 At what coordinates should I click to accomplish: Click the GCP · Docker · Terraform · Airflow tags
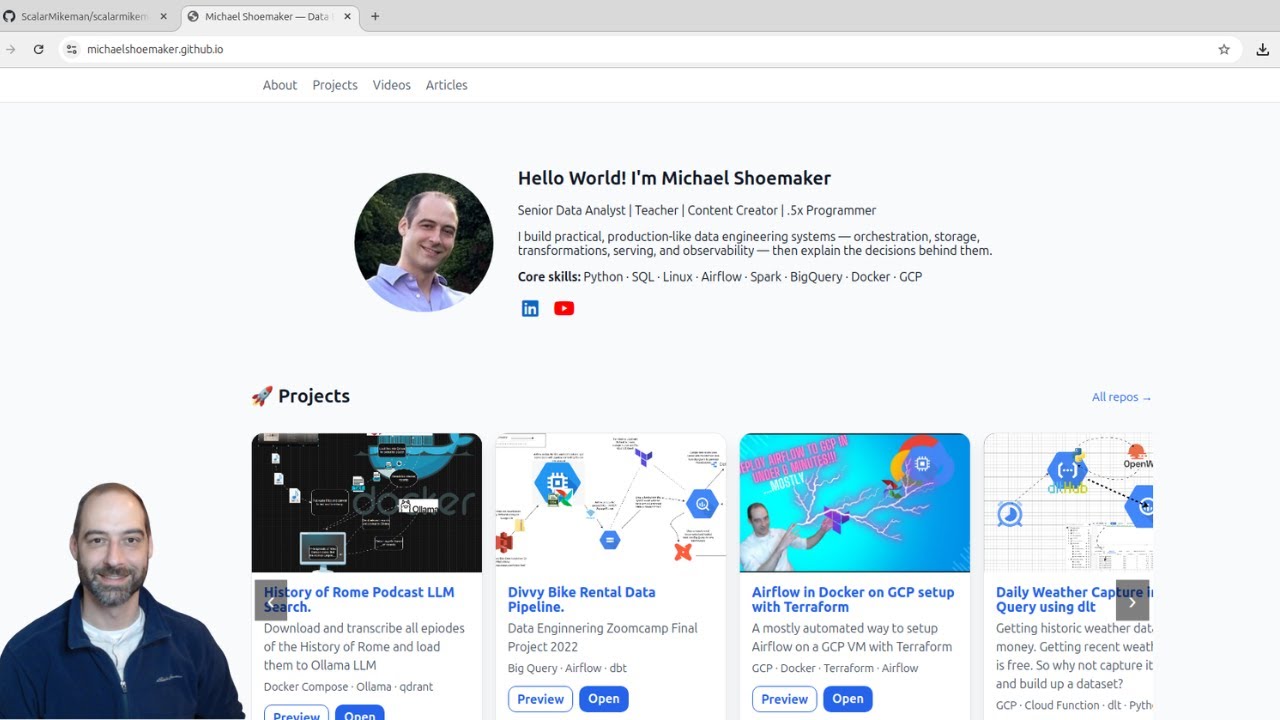835,668
